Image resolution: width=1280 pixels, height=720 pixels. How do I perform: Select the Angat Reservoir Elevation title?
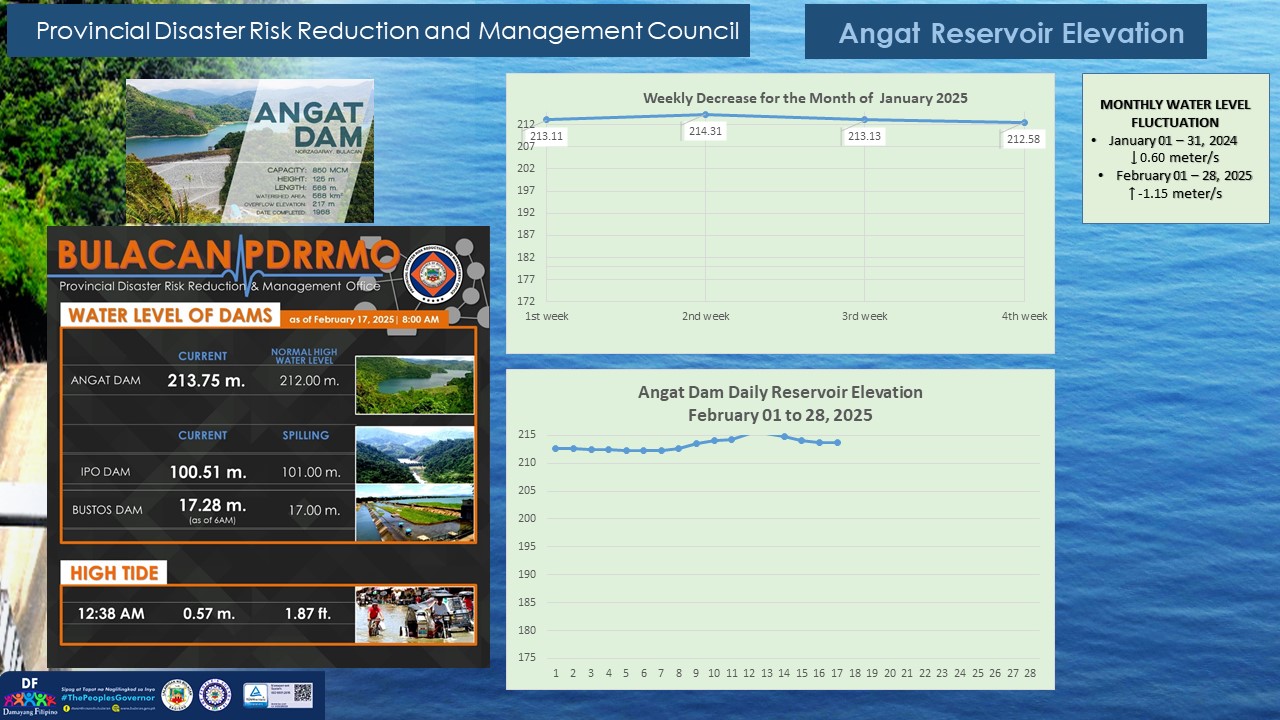tap(1011, 33)
